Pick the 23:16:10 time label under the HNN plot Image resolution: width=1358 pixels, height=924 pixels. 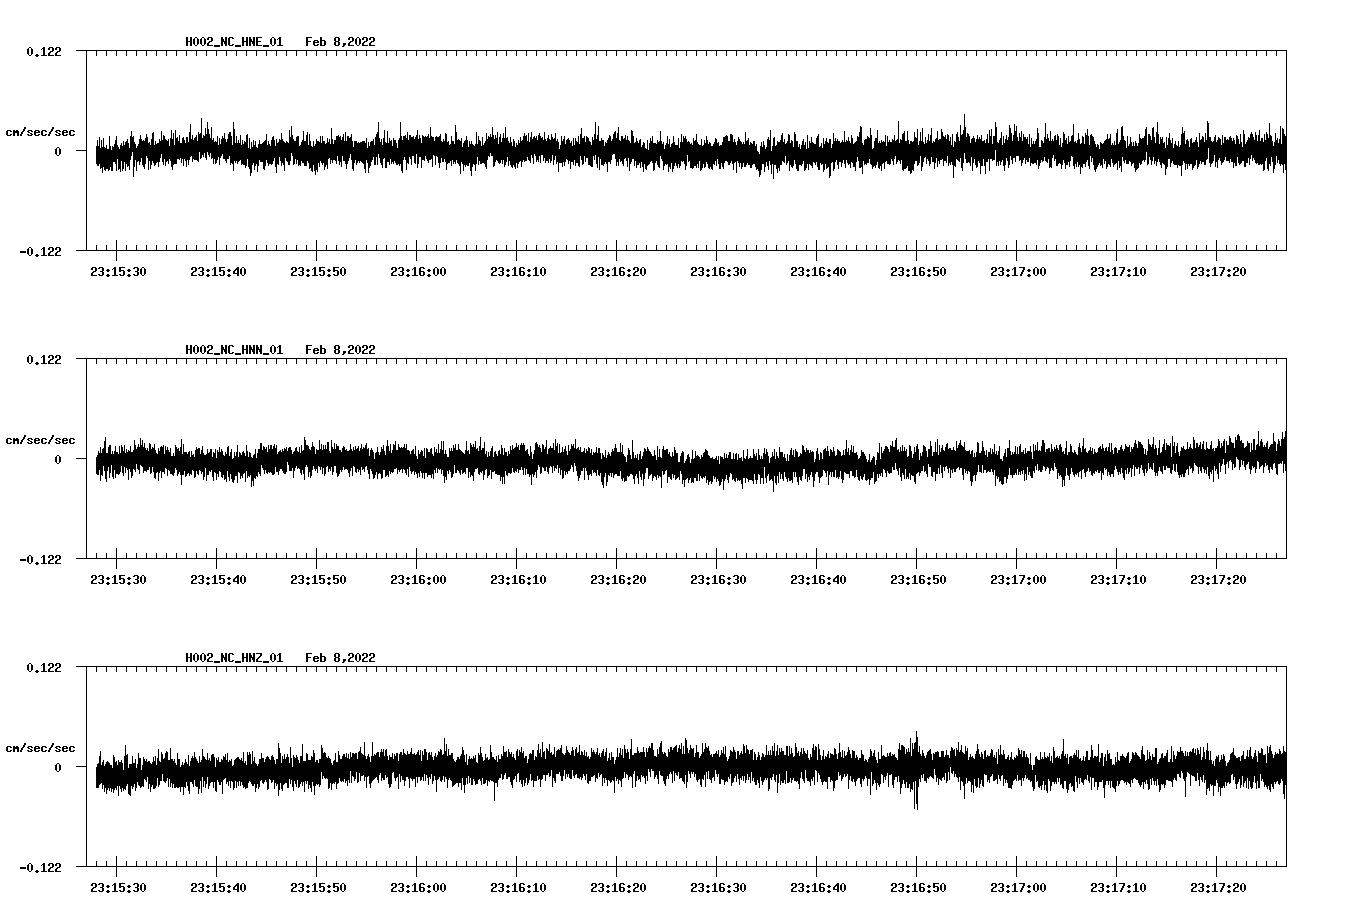(x=518, y=579)
